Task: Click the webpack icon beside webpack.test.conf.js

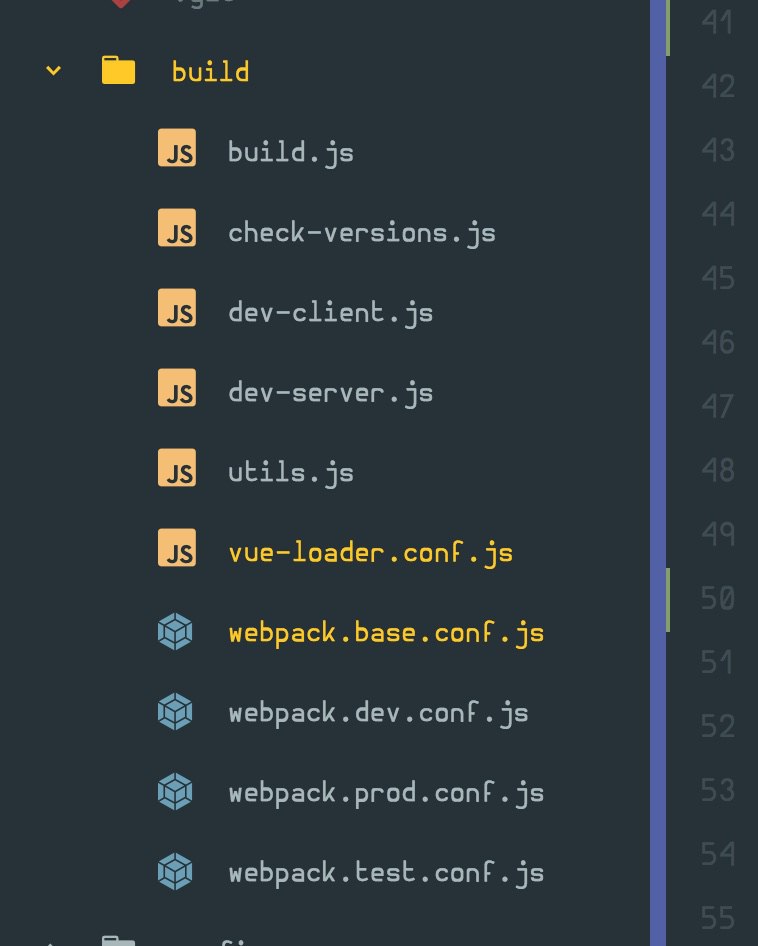Action: [x=175, y=872]
